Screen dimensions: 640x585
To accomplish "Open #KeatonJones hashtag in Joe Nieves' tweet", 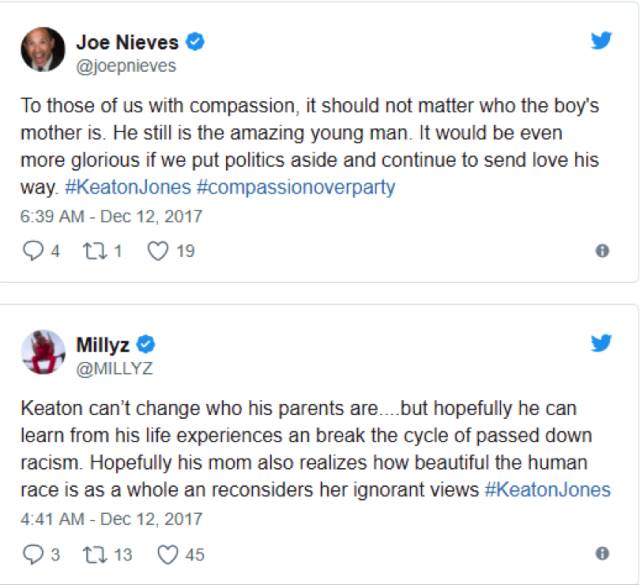I will pos(128,187).
